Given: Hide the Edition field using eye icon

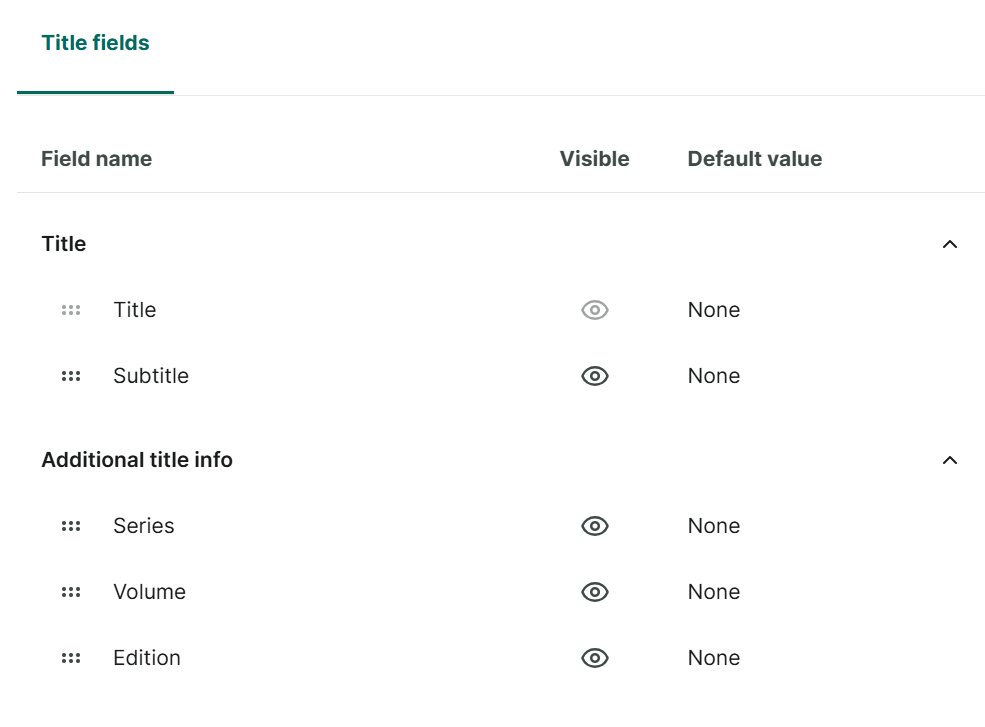Looking at the screenshot, I should [595, 658].
